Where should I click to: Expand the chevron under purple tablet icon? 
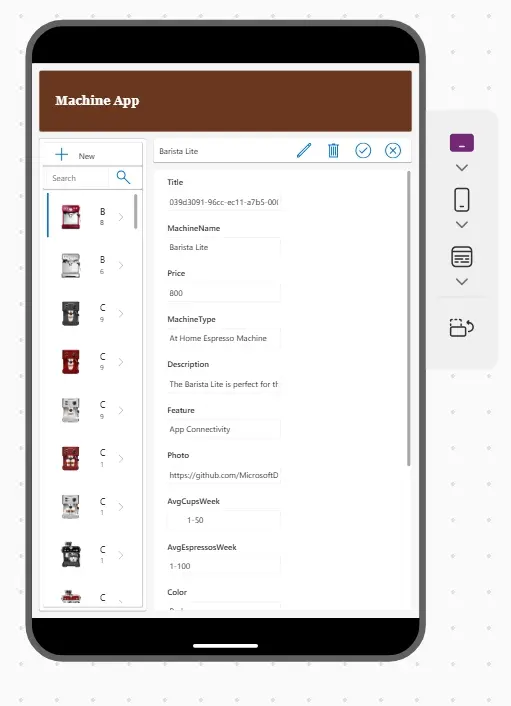tap(461, 167)
